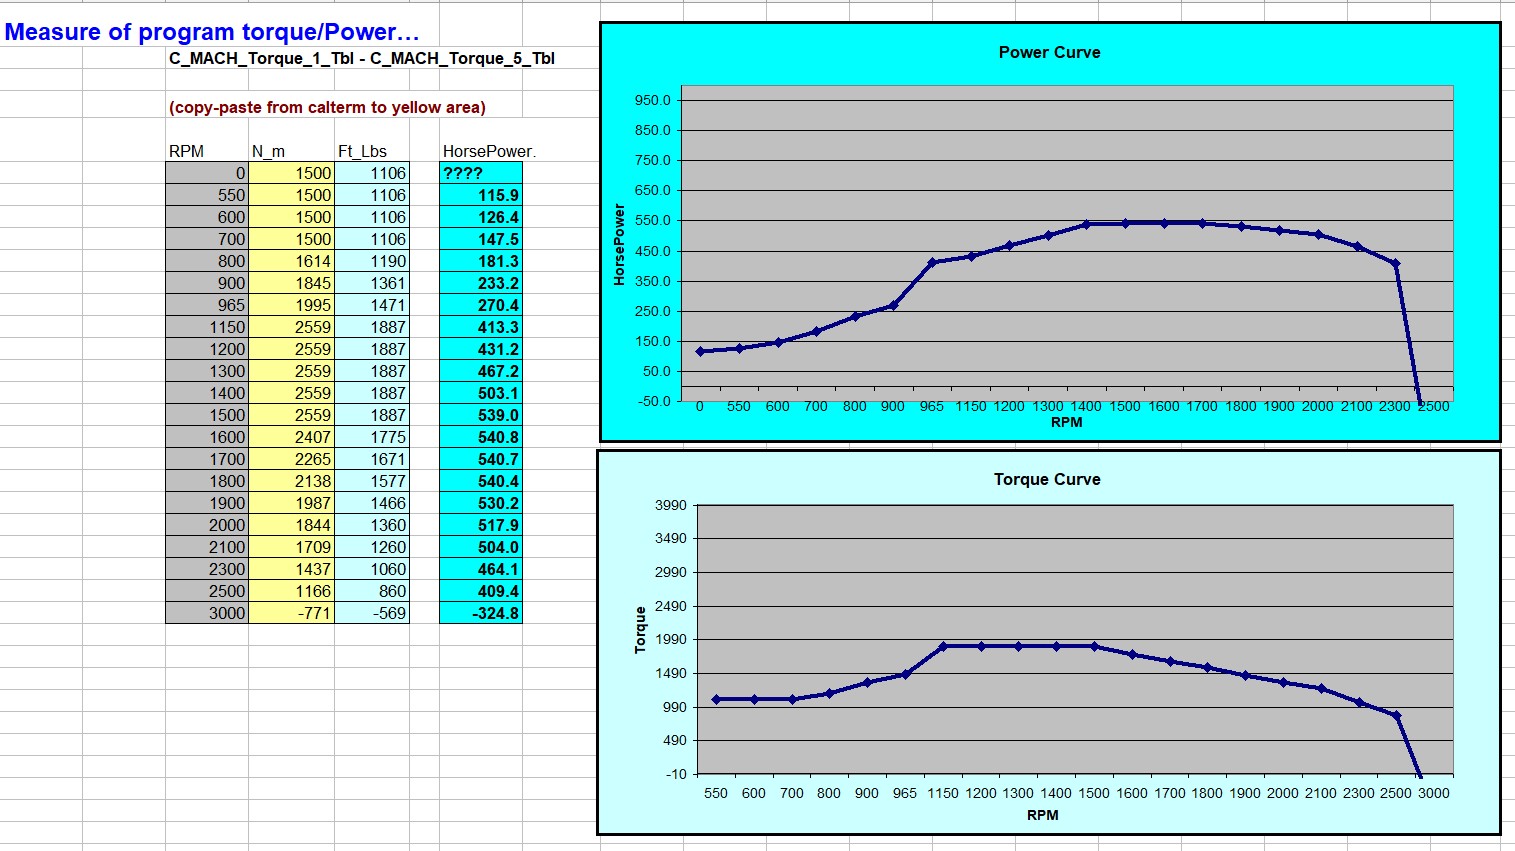Select the yellow N_m cell containing 1995

291,305
